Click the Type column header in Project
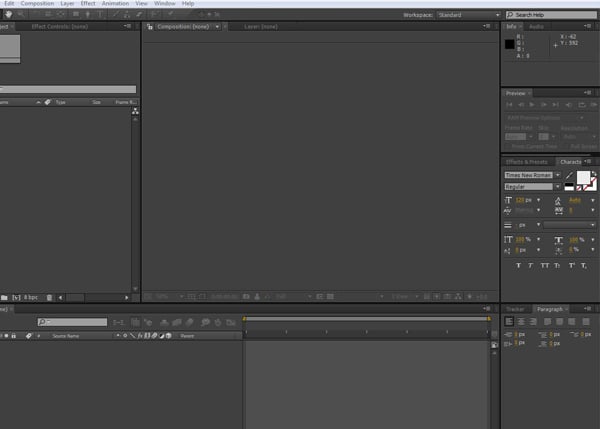The image size is (600, 429). [60, 102]
